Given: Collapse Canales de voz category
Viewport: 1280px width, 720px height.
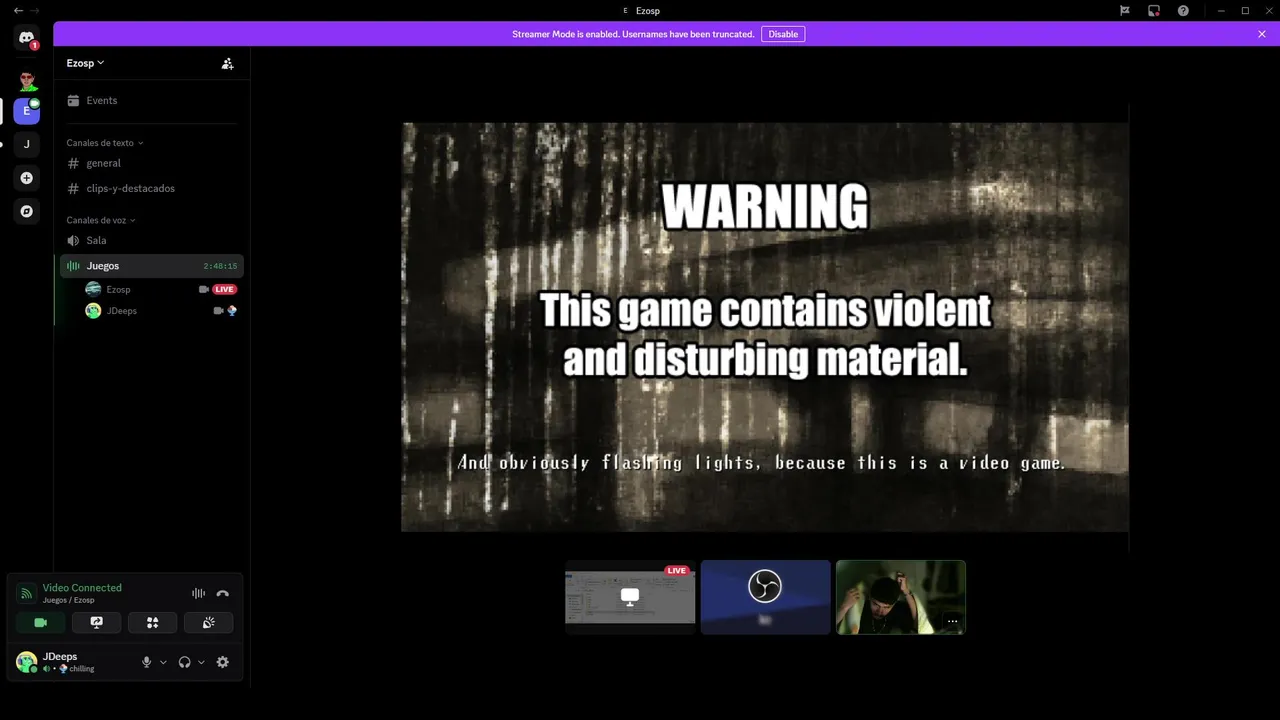Looking at the screenshot, I should [x=101, y=220].
